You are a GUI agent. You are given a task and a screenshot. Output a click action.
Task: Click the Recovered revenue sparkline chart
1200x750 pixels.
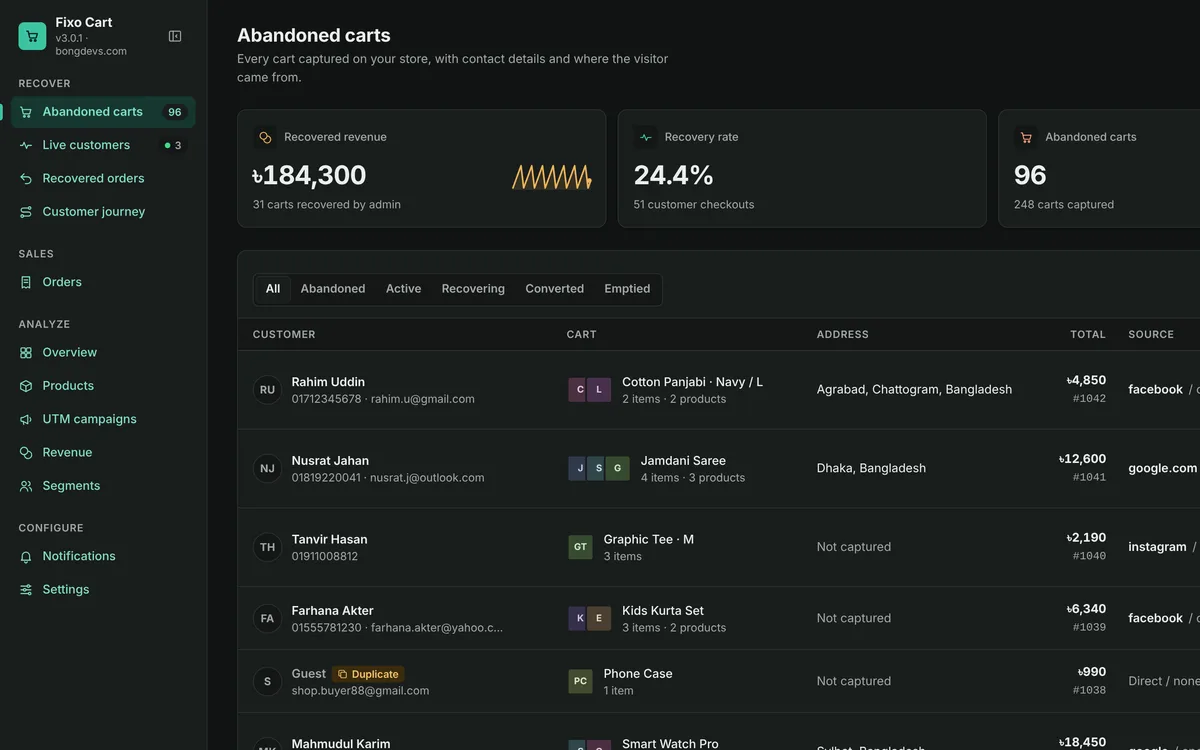[552, 177]
